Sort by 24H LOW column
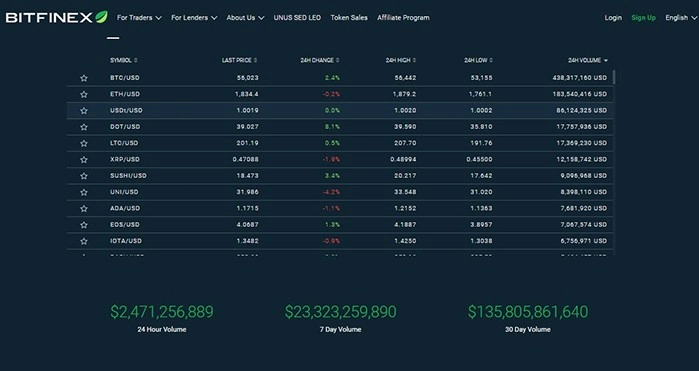699x371 pixels. click(x=478, y=60)
